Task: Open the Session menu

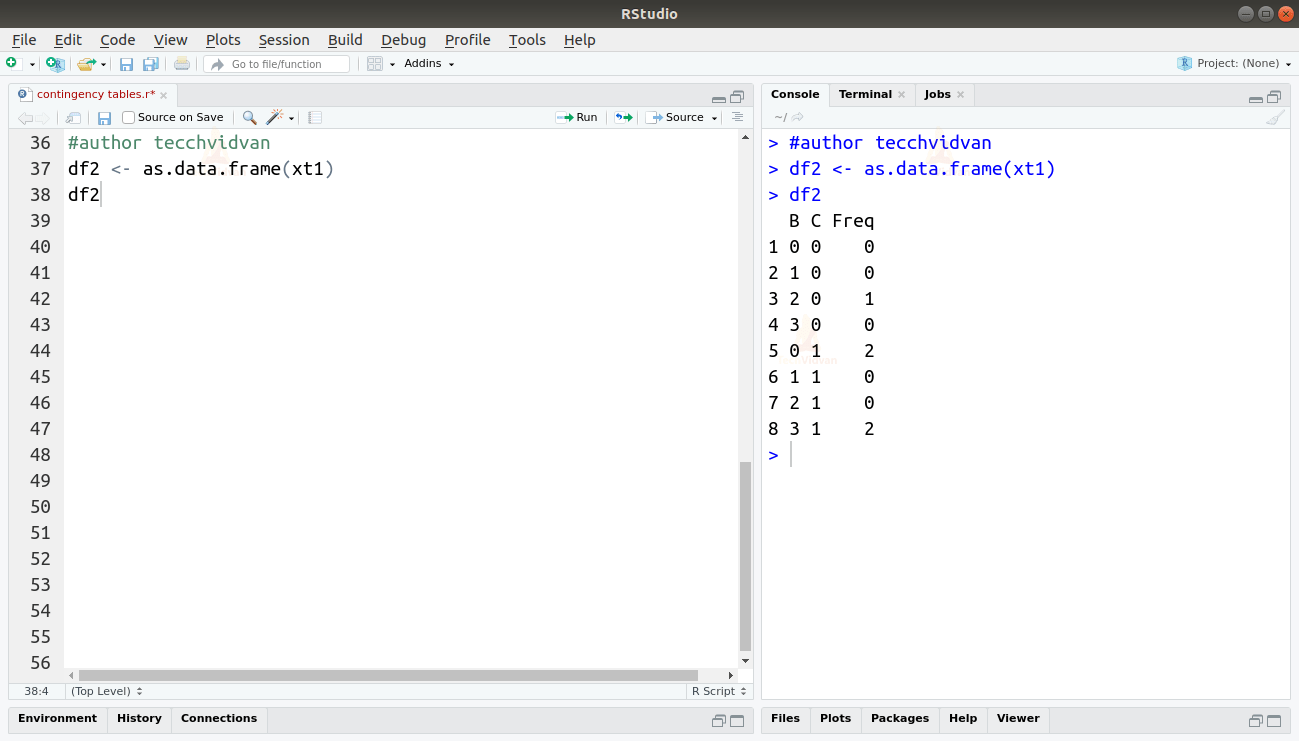Action: tap(283, 40)
